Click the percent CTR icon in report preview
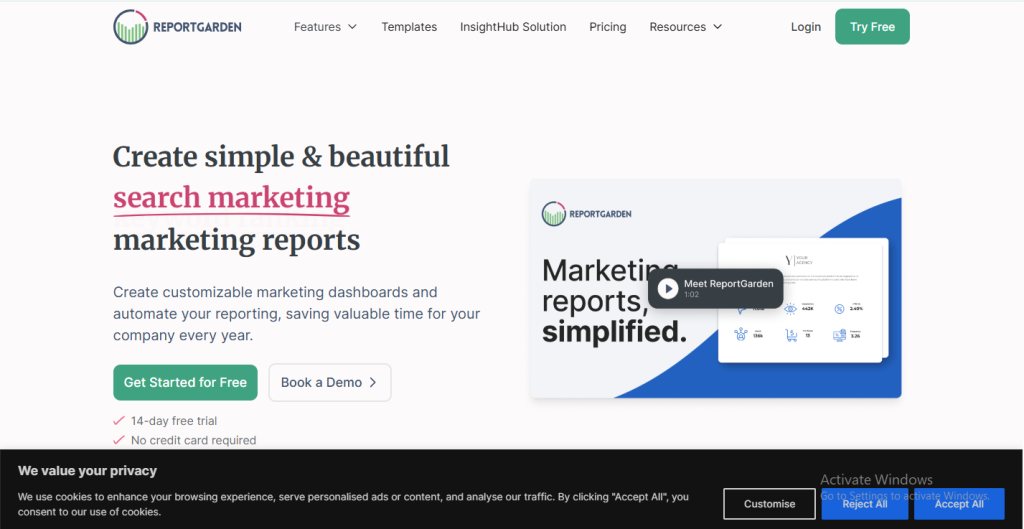This screenshot has width=1024, height=529. [x=839, y=309]
